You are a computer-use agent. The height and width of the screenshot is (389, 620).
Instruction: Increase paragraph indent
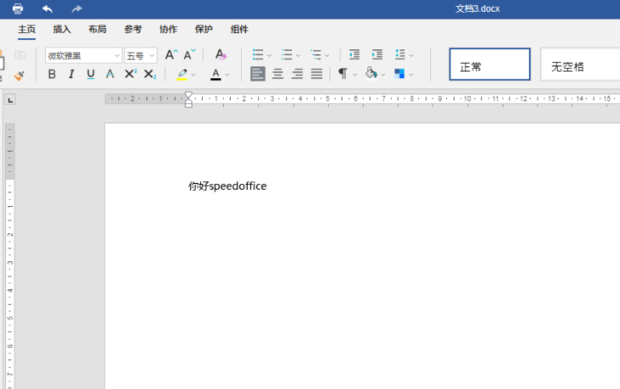pyautogui.click(x=377, y=55)
